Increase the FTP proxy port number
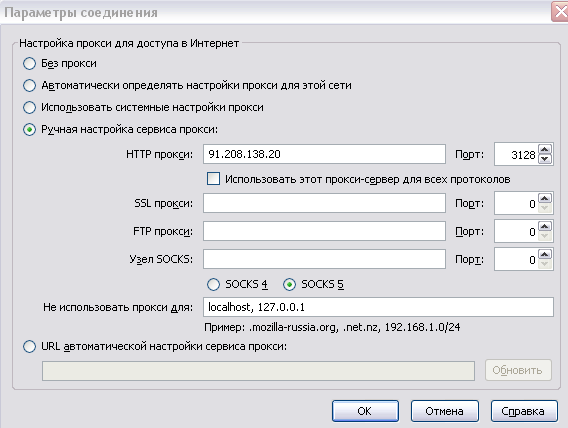Viewport: 568px width, 428px height. (545, 226)
